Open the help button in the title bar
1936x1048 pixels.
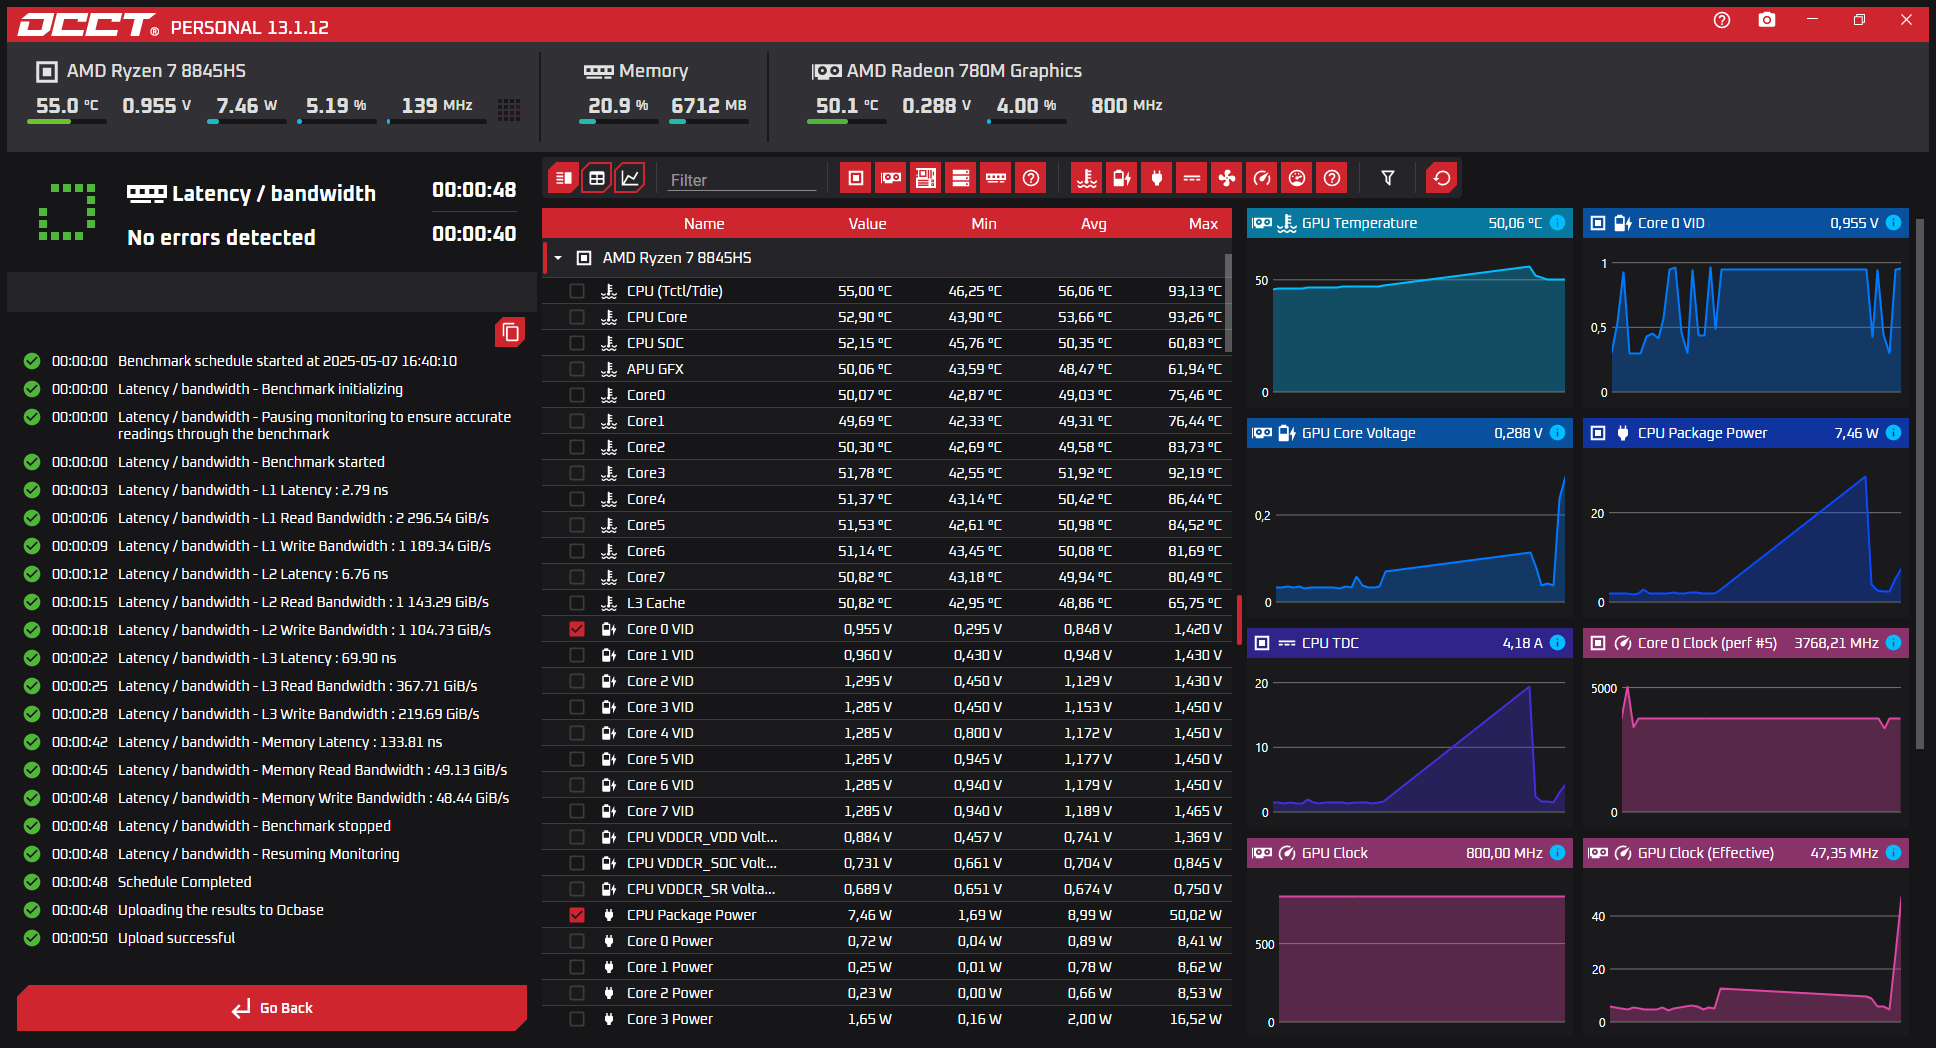coord(1722,20)
